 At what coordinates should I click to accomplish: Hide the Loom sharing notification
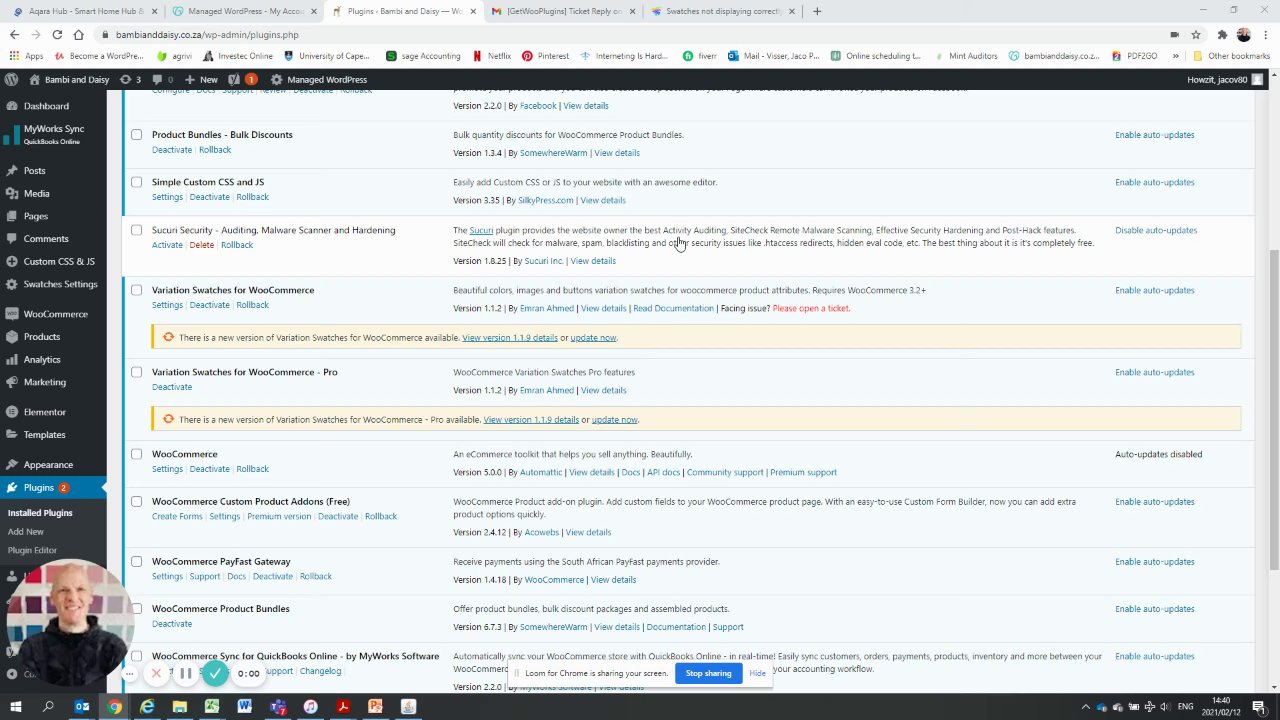tap(757, 673)
